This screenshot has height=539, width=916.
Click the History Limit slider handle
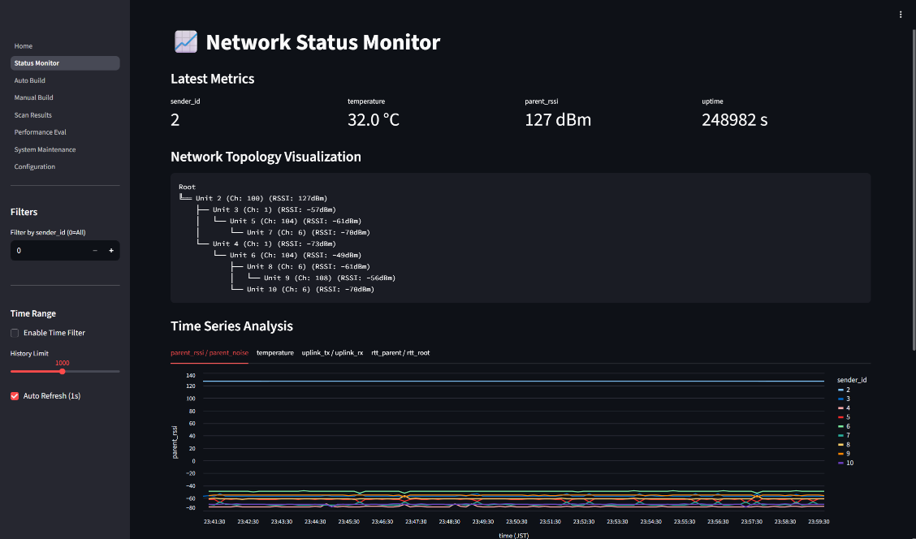click(62, 371)
